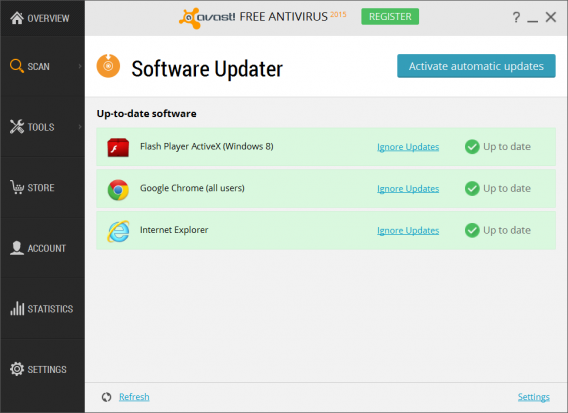568x413 pixels.
Task: Expand the Scan submenu arrow
Action: click(80, 66)
